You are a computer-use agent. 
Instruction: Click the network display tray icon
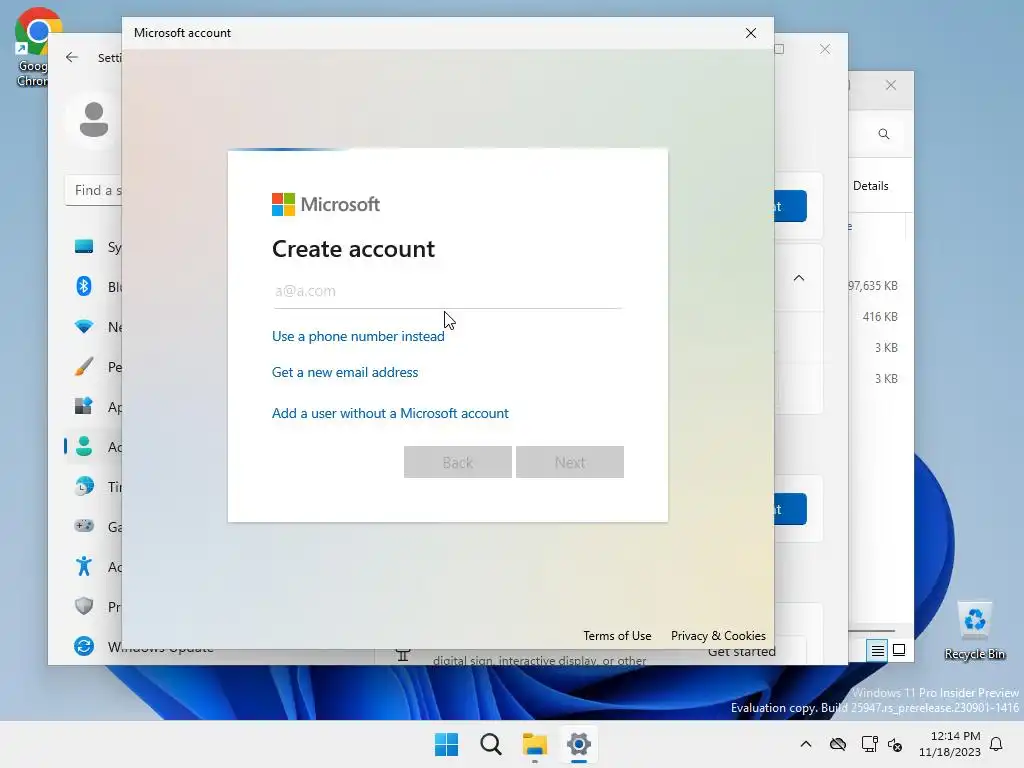pyautogui.click(x=869, y=744)
